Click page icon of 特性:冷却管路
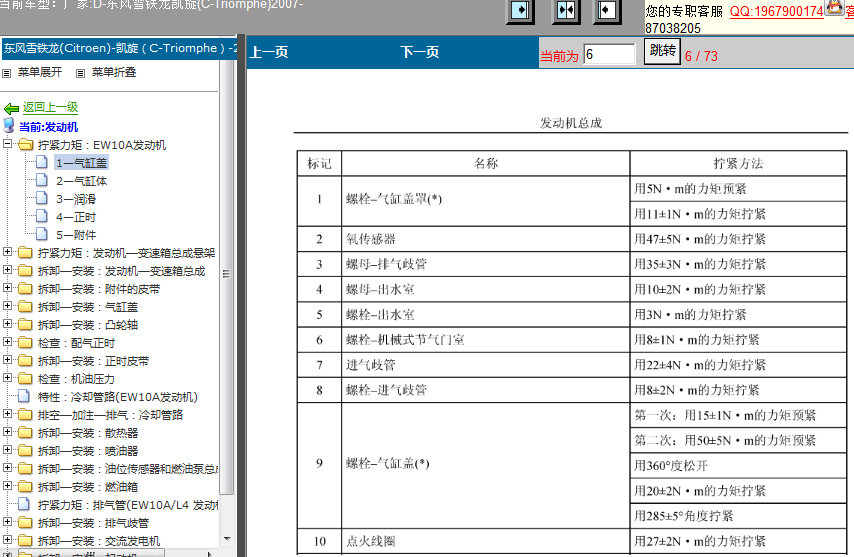Image resolution: width=854 pixels, height=557 pixels. pos(24,396)
